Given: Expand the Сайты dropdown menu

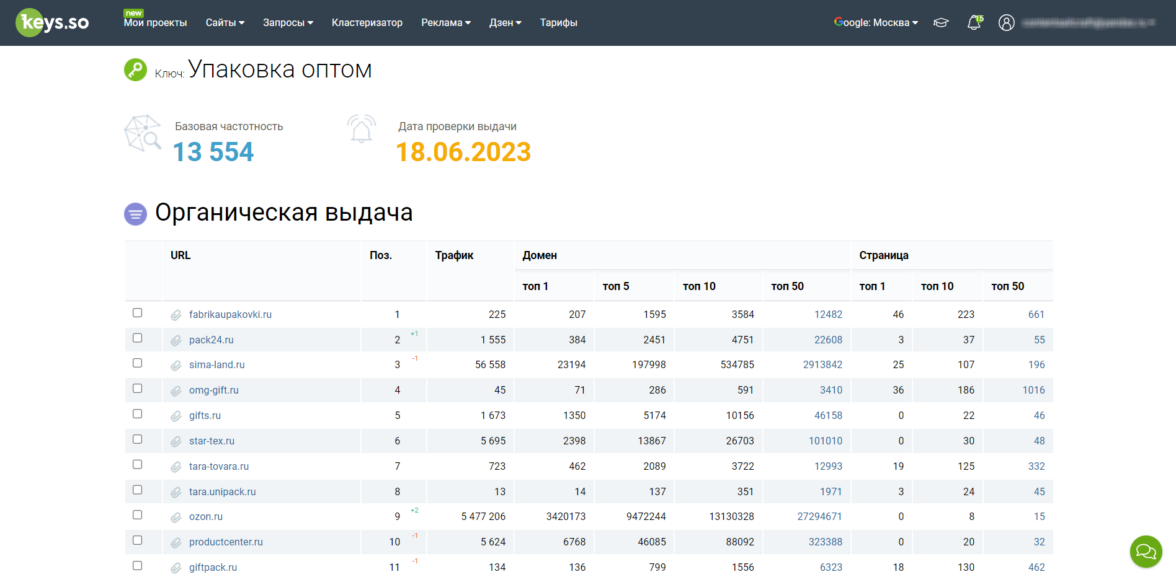Looking at the screenshot, I should click(x=225, y=23).
